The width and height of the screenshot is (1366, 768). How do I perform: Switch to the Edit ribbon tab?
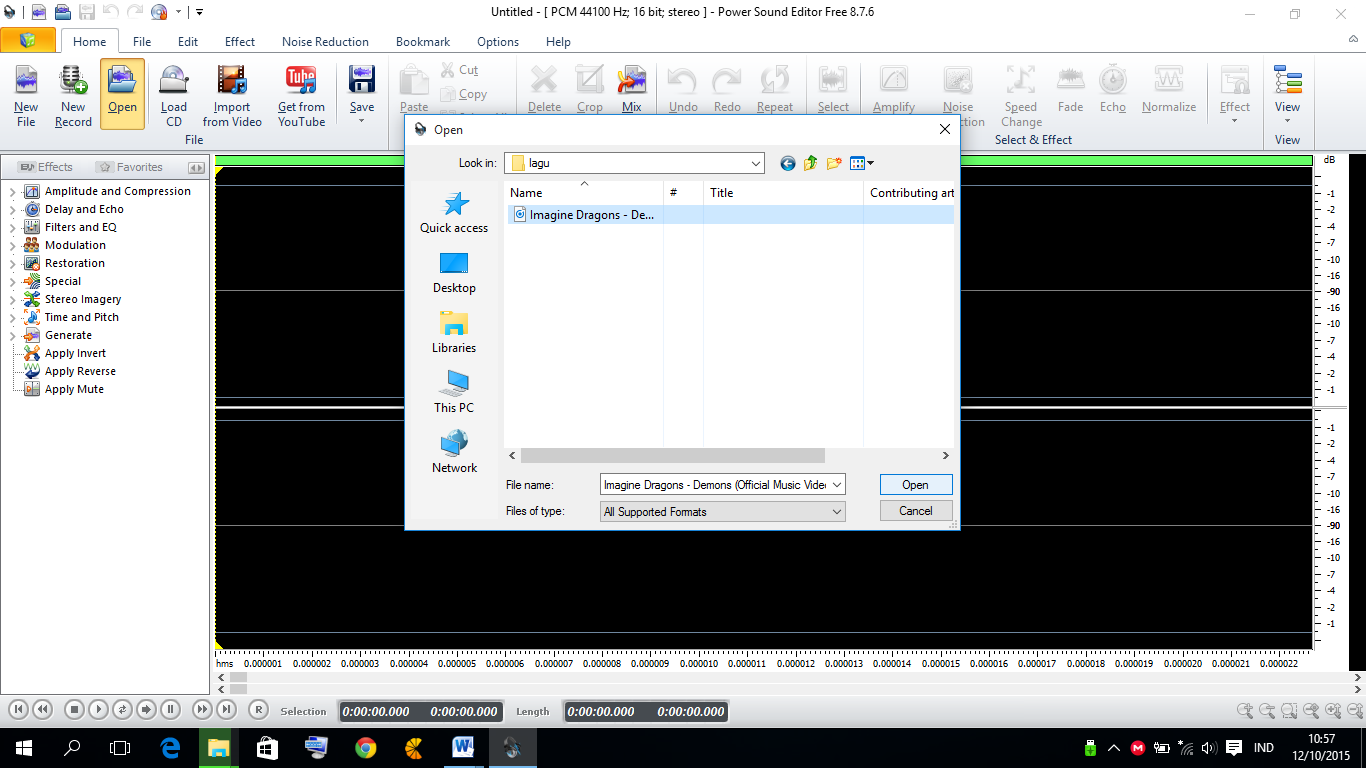(188, 42)
